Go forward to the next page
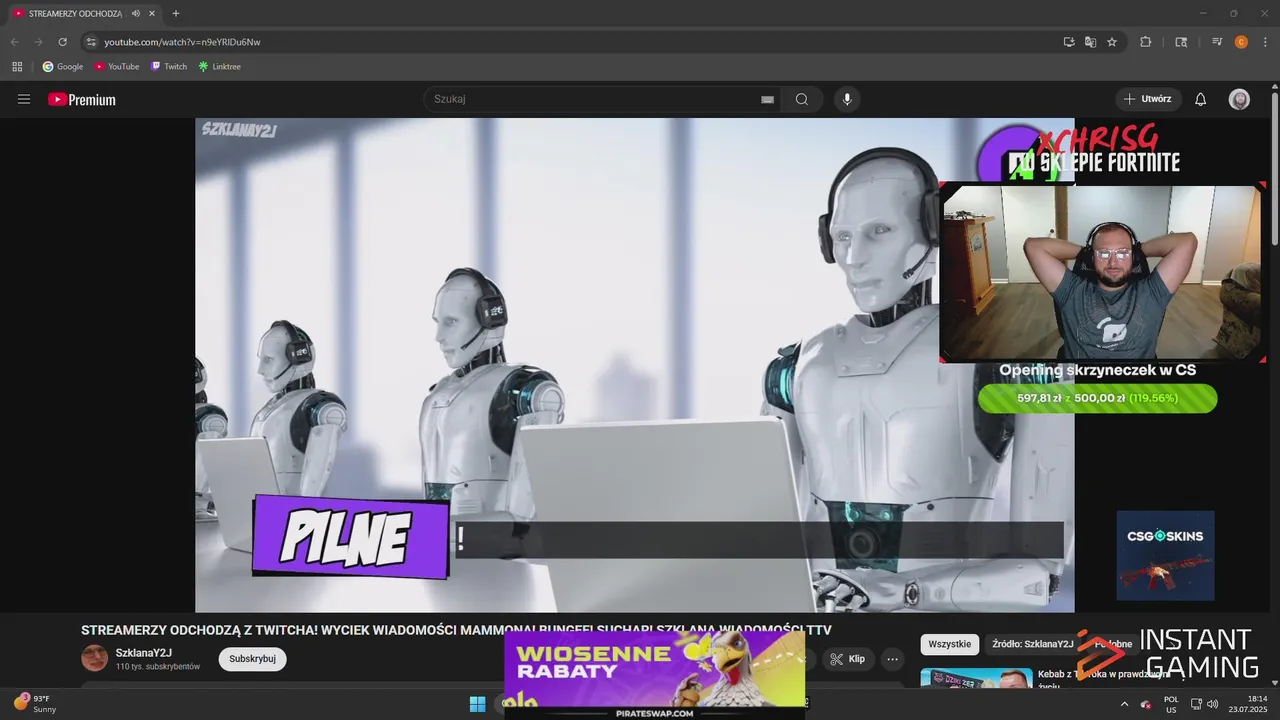 pyautogui.click(x=38, y=42)
